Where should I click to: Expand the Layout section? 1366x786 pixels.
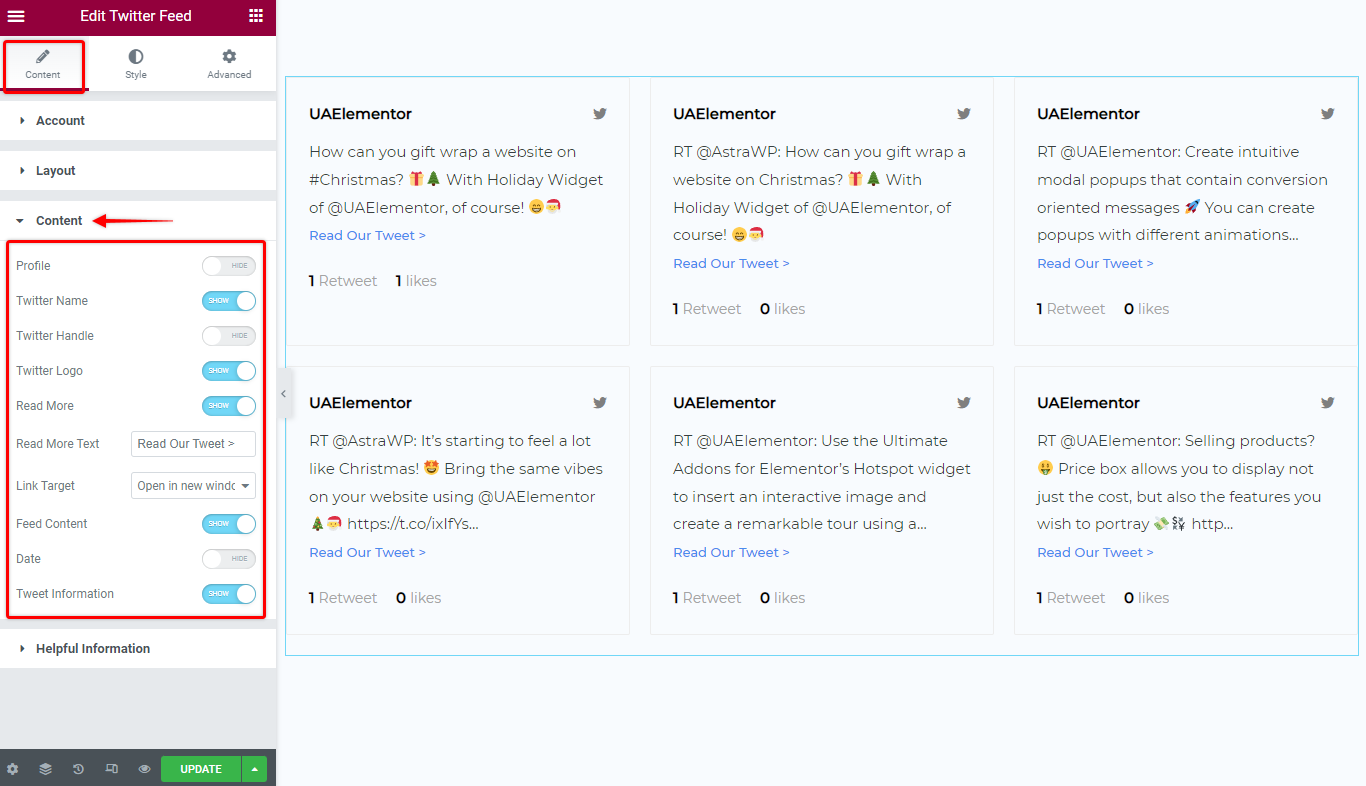tap(138, 171)
